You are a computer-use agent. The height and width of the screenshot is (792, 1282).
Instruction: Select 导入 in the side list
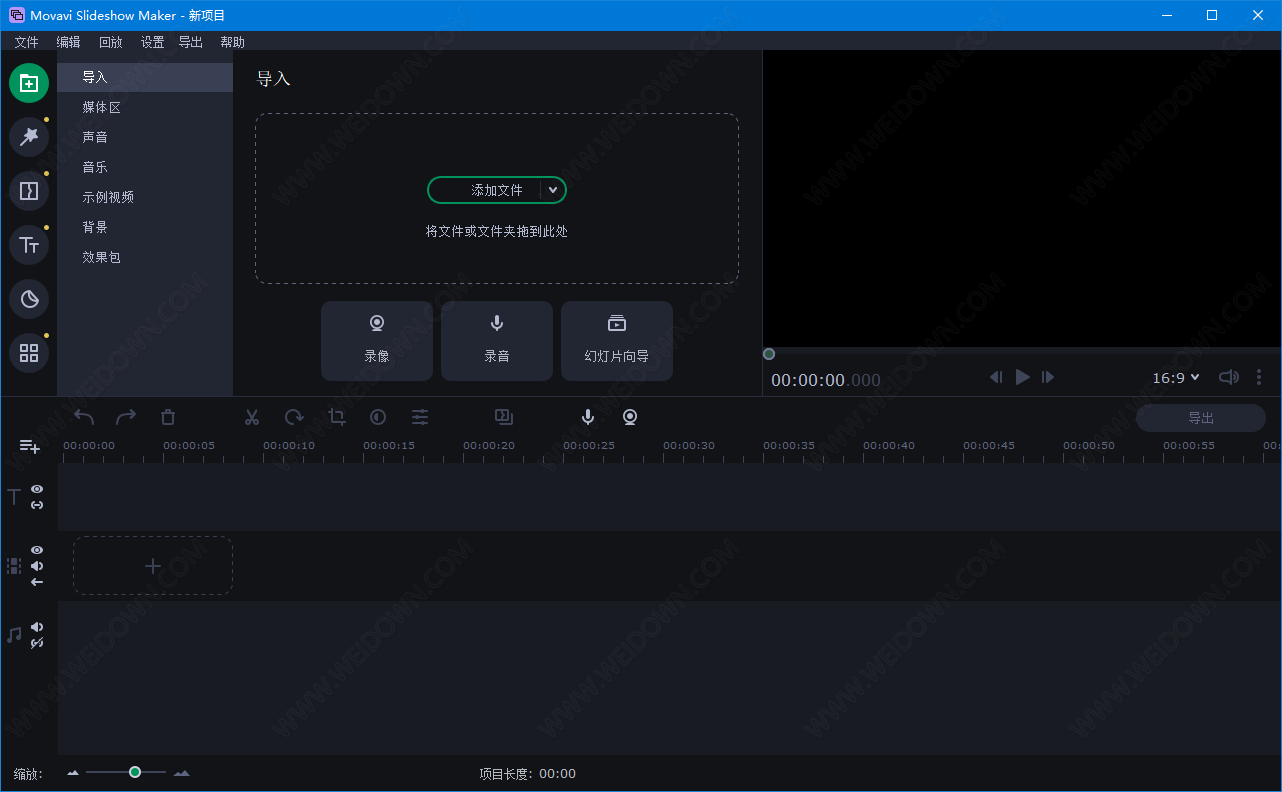click(145, 77)
